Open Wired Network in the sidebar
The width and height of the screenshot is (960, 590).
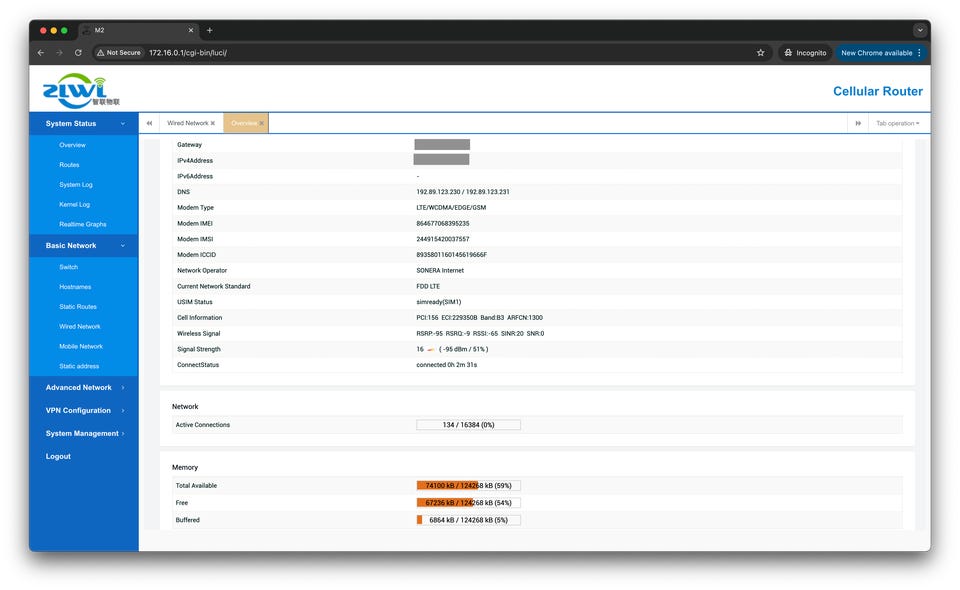click(80, 326)
